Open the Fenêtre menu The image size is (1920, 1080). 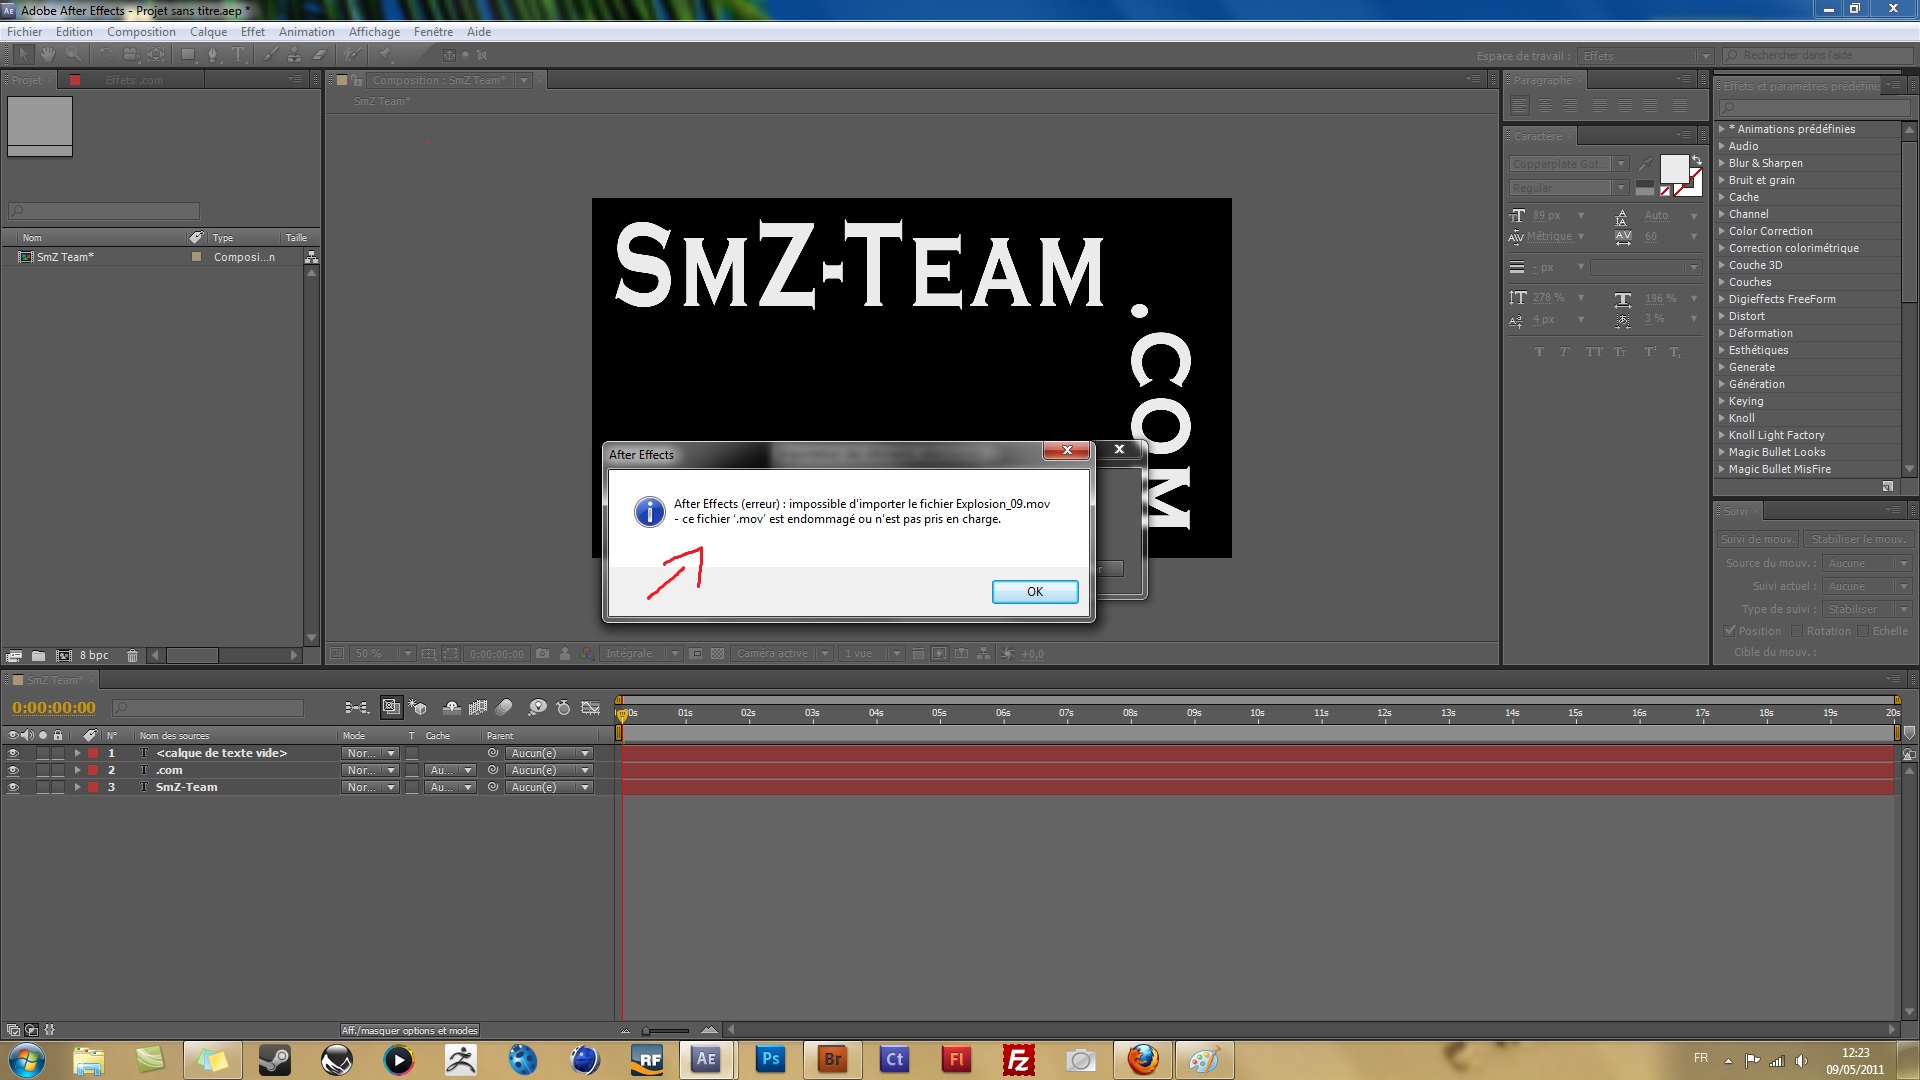pyautogui.click(x=433, y=32)
